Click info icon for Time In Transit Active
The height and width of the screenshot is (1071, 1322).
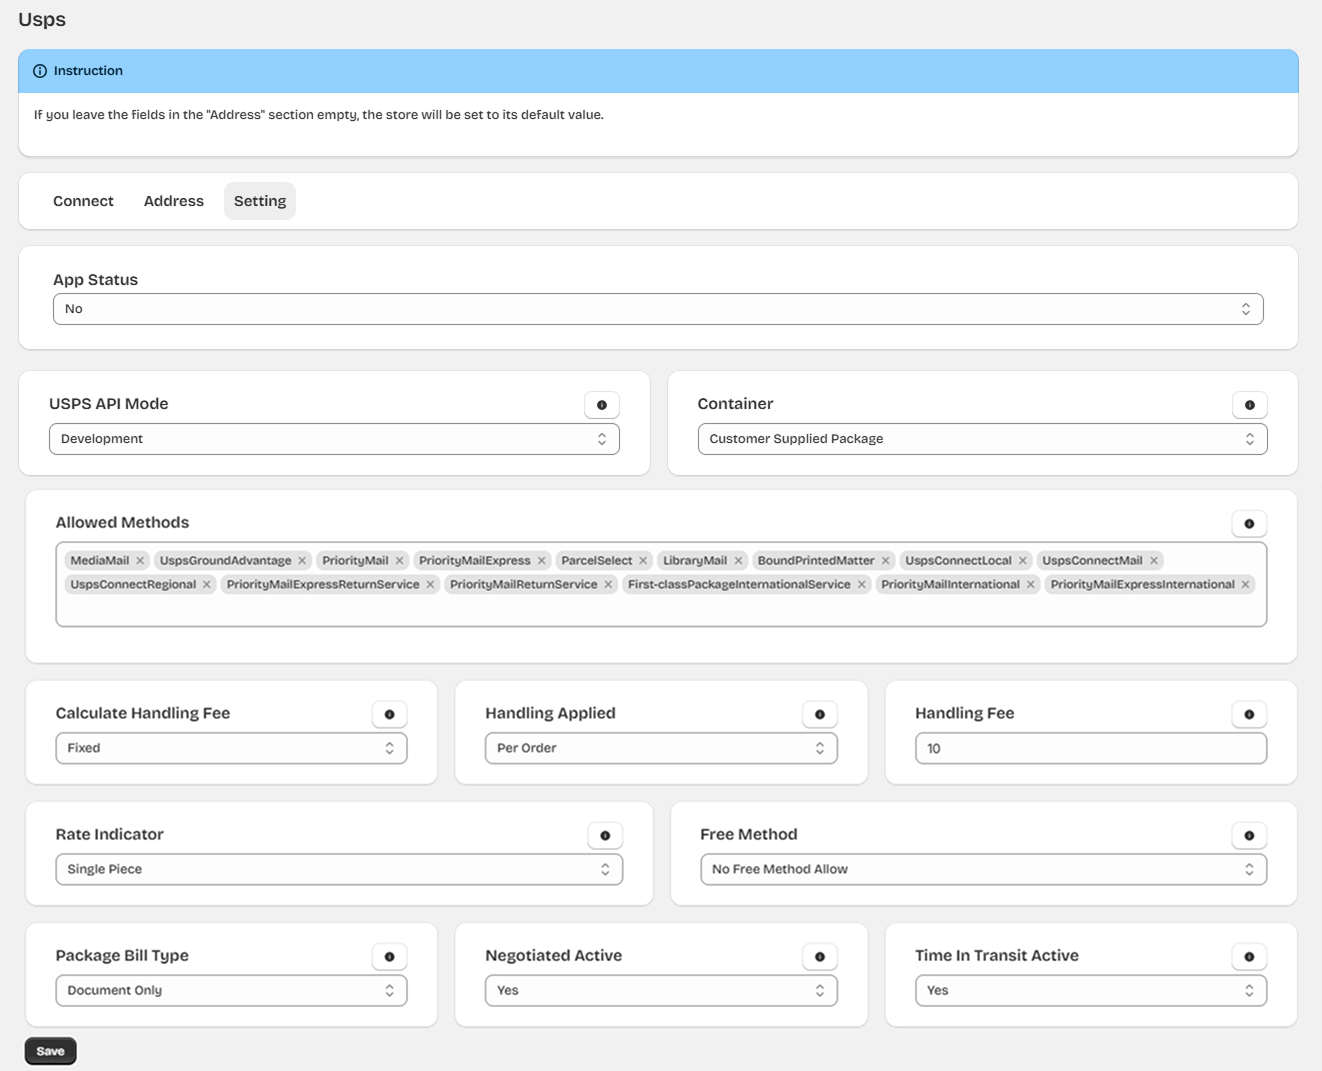pos(1249,957)
